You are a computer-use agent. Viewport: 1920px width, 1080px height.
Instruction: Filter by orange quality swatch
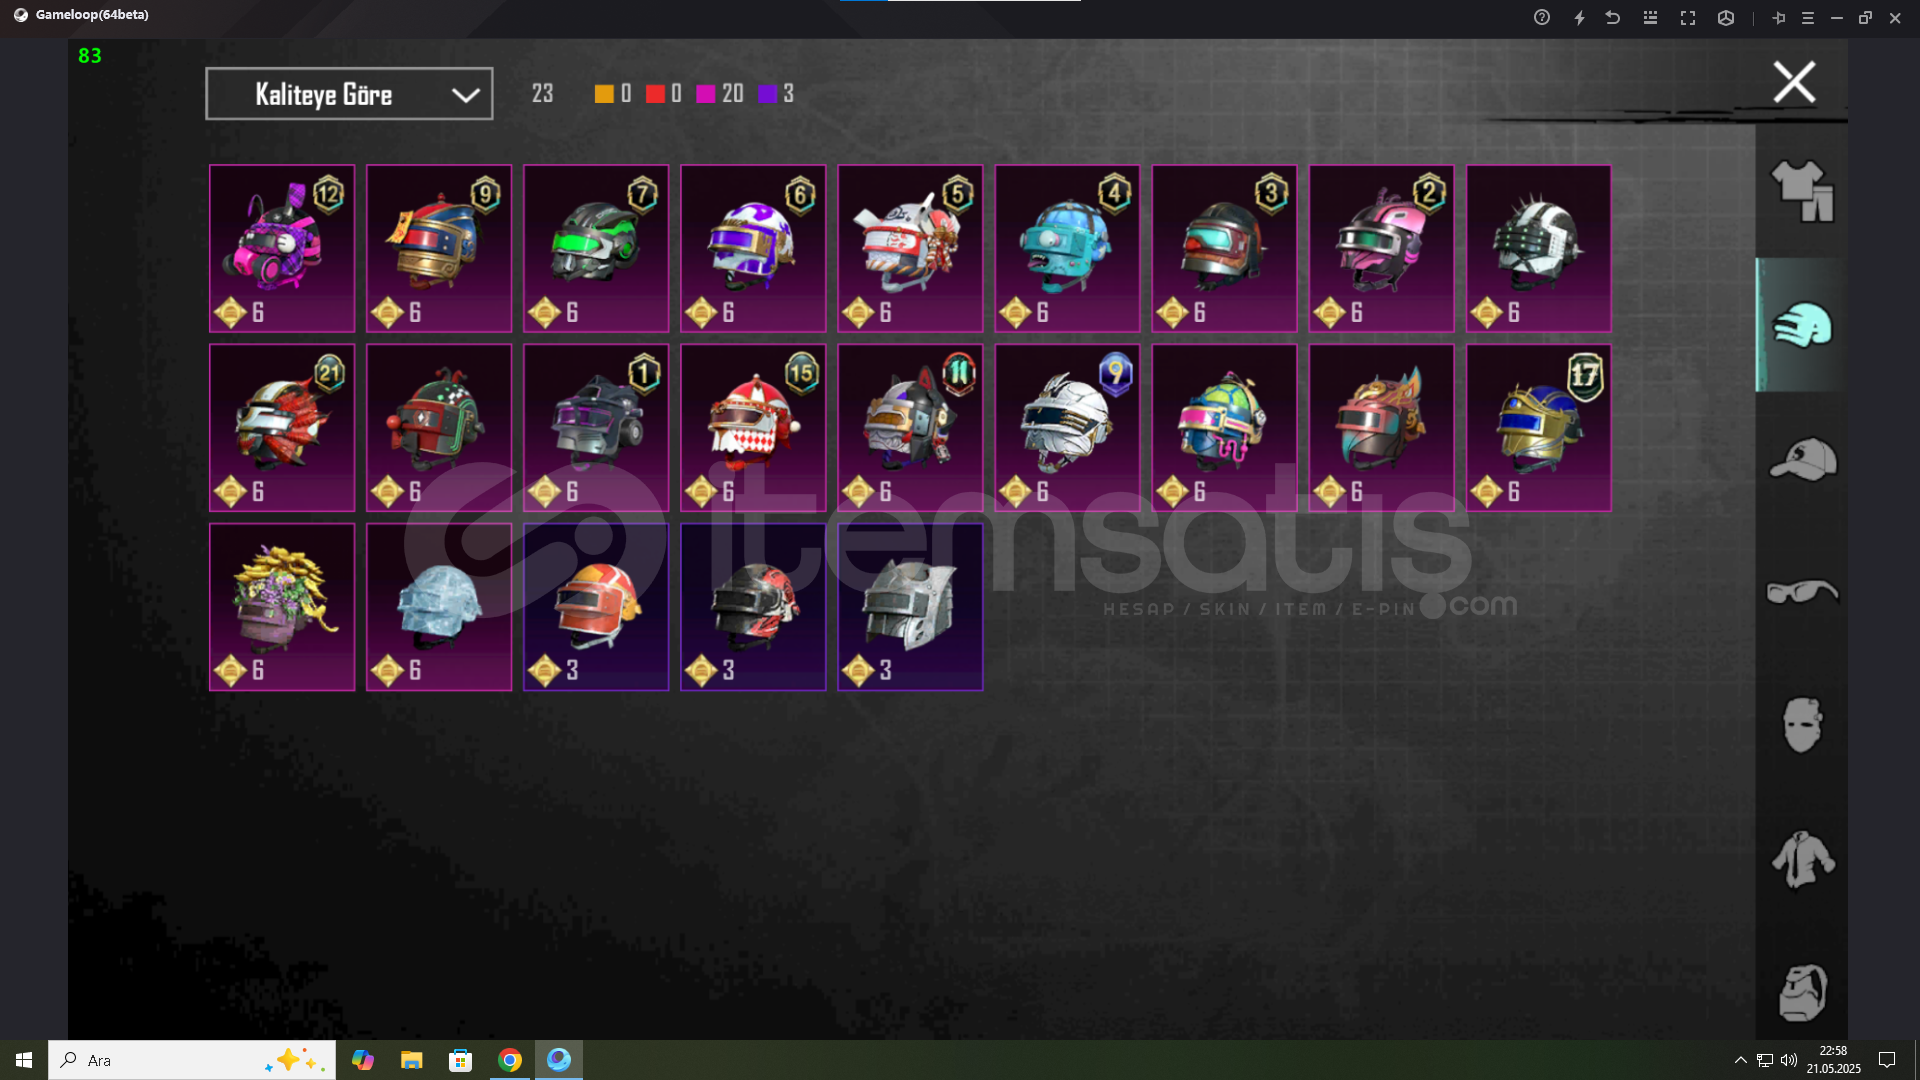pos(604,94)
